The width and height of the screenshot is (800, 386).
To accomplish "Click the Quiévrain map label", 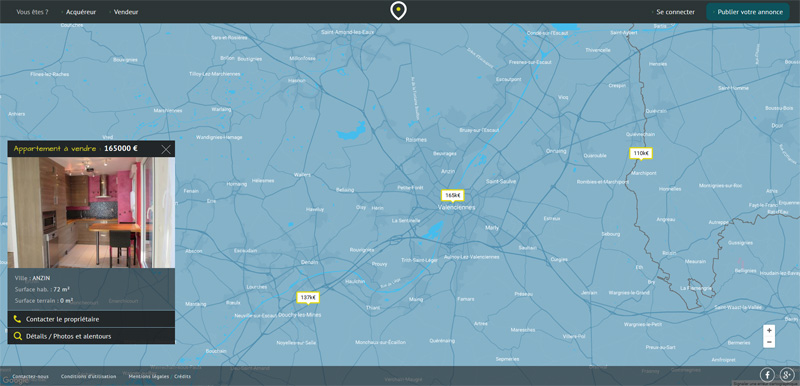I will point(656,111).
